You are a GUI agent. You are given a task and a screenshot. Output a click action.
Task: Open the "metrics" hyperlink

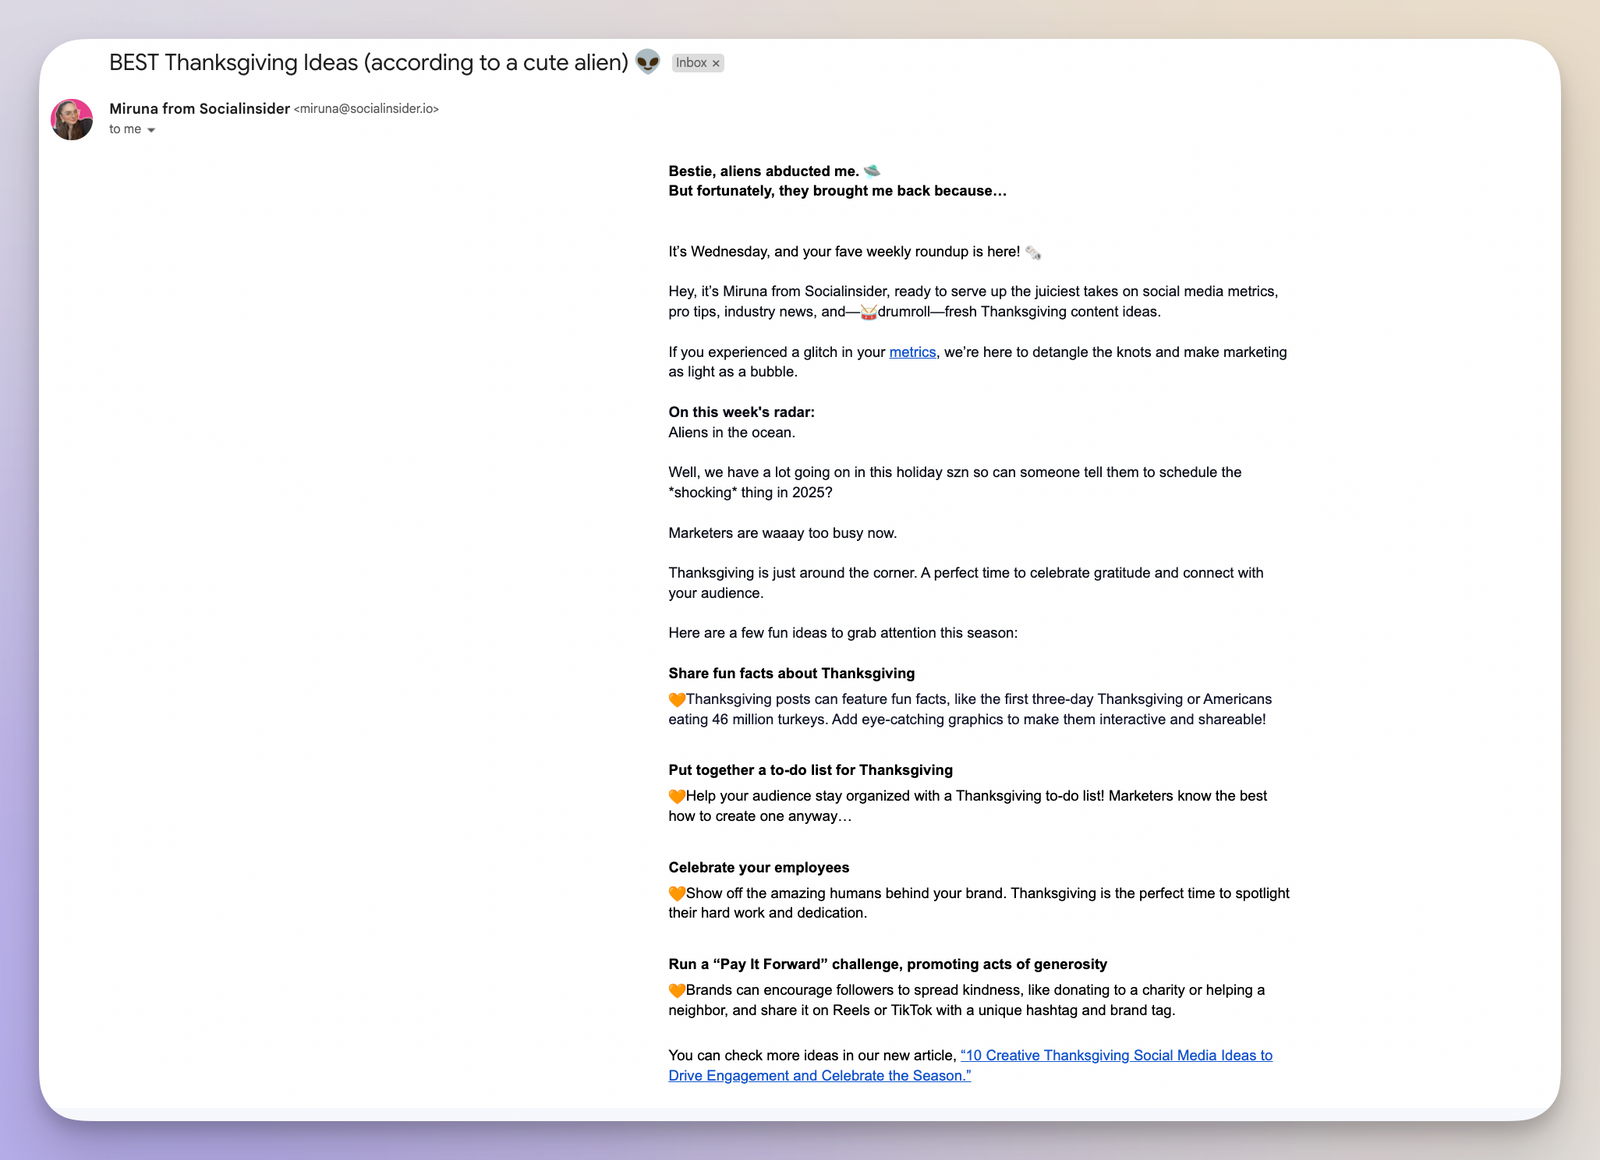point(912,352)
